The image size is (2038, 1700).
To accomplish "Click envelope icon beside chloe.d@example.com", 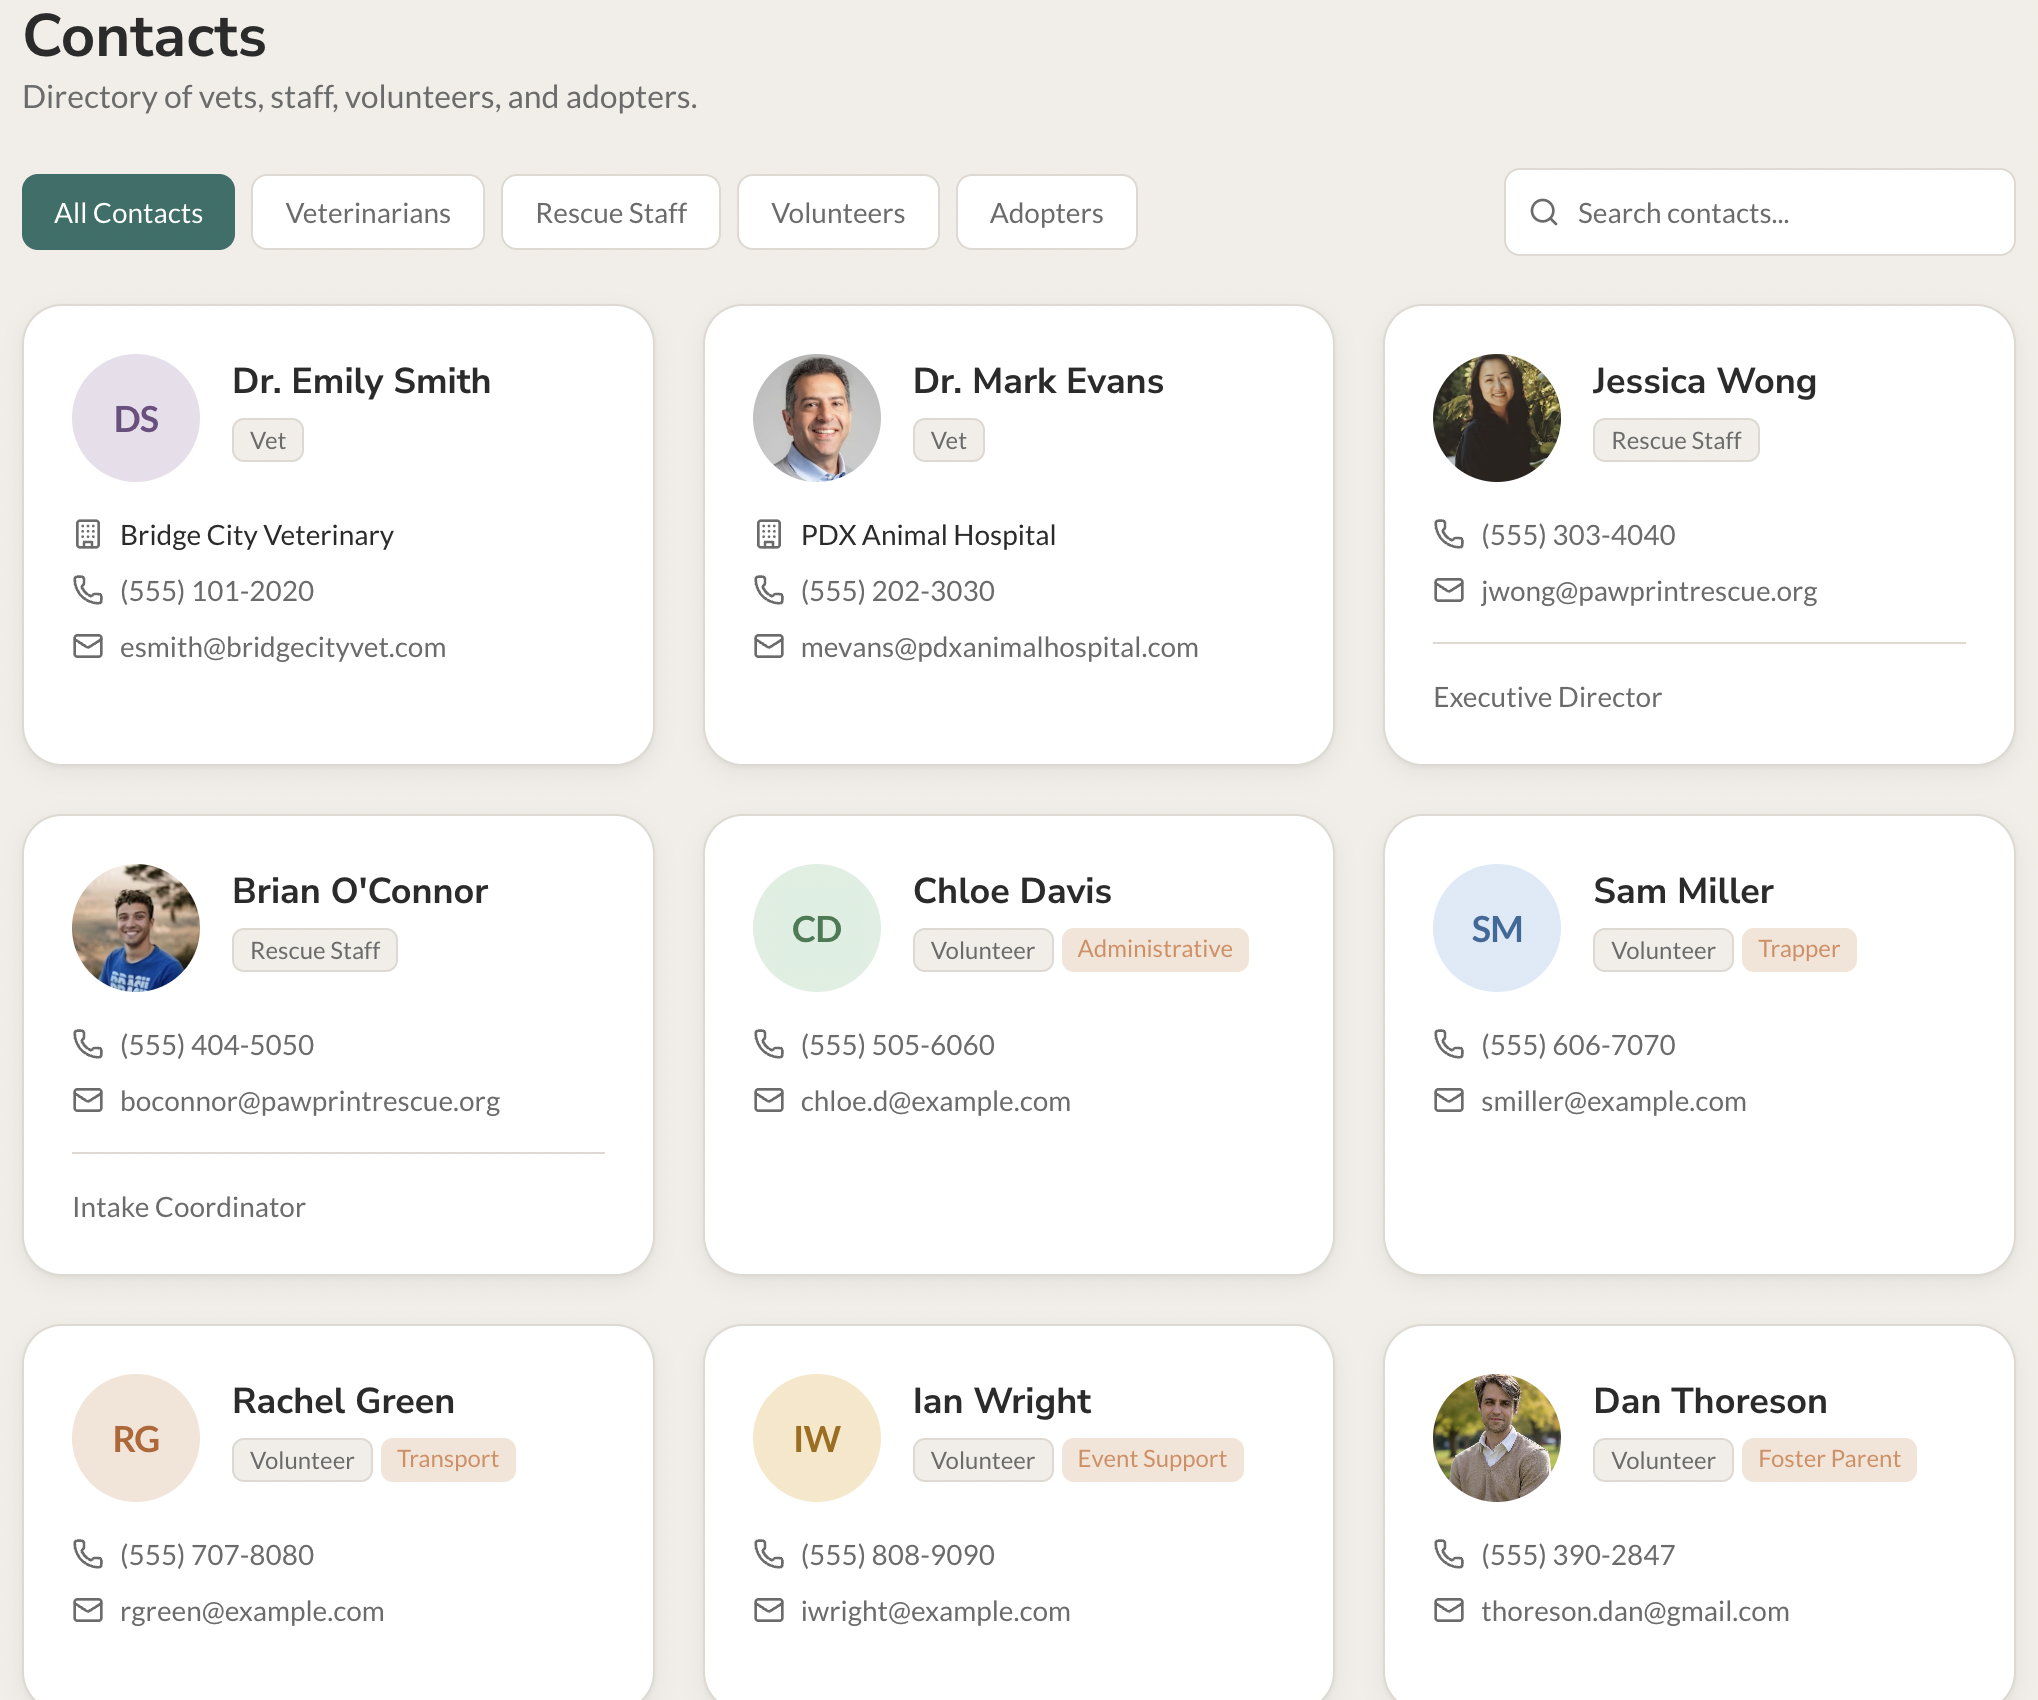I will (768, 1100).
